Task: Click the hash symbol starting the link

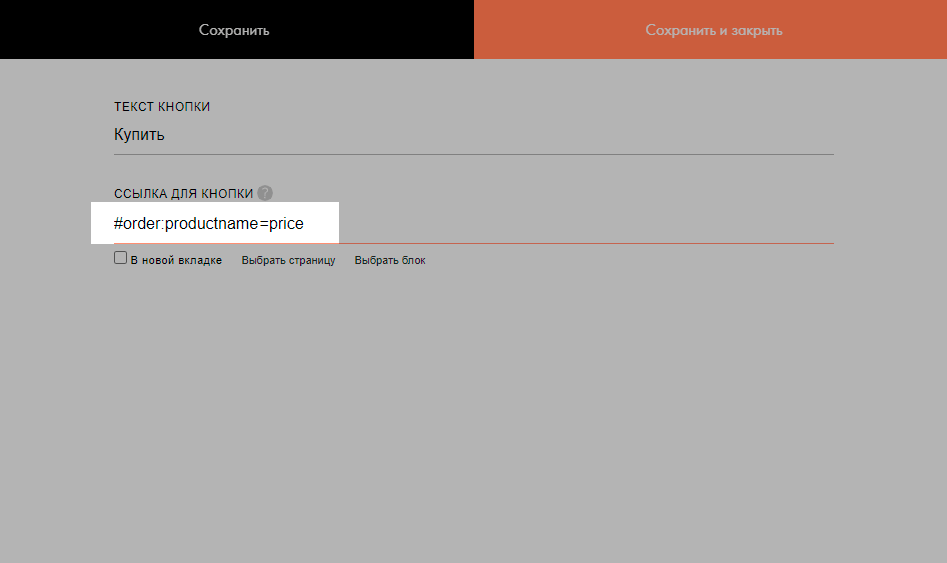Action: coord(118,224)
